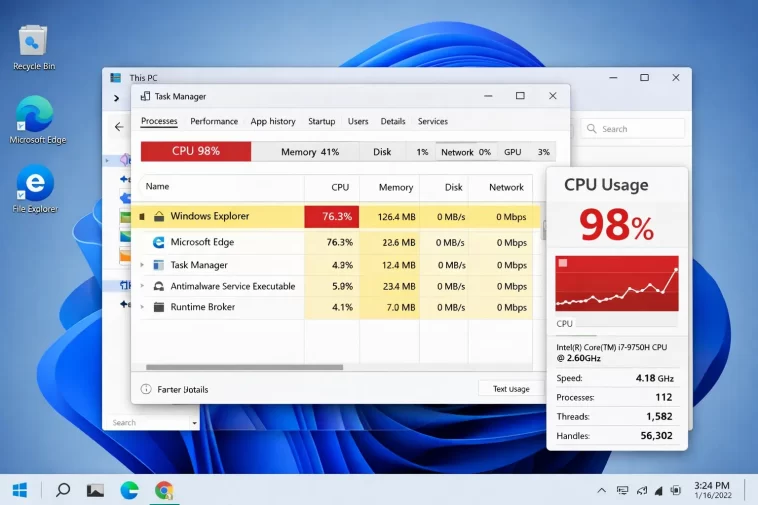Open the clock showing 3:24 PM
Screen dimensions: 758x505
pyautogui.click(x=713, y=490)
